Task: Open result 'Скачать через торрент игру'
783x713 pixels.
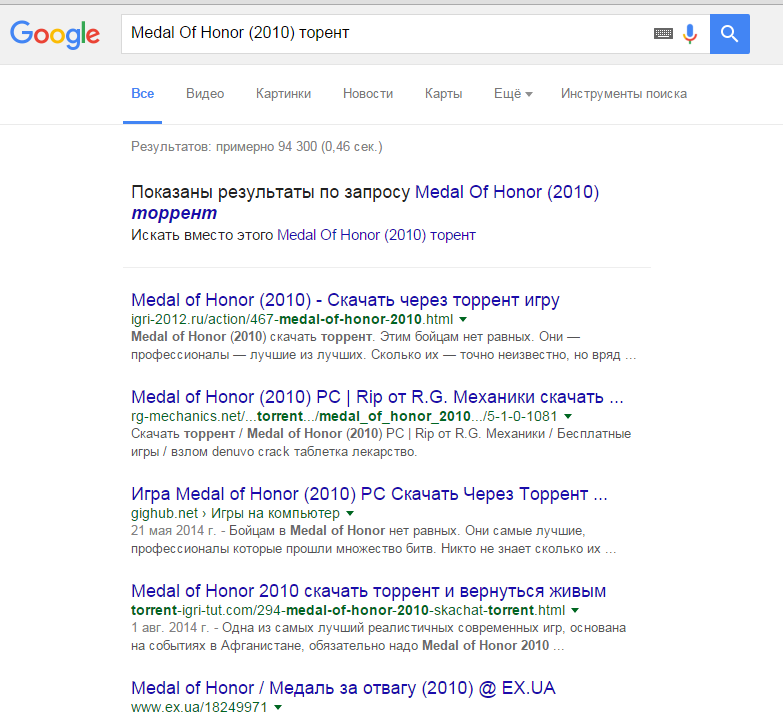Action: (345, 300)
